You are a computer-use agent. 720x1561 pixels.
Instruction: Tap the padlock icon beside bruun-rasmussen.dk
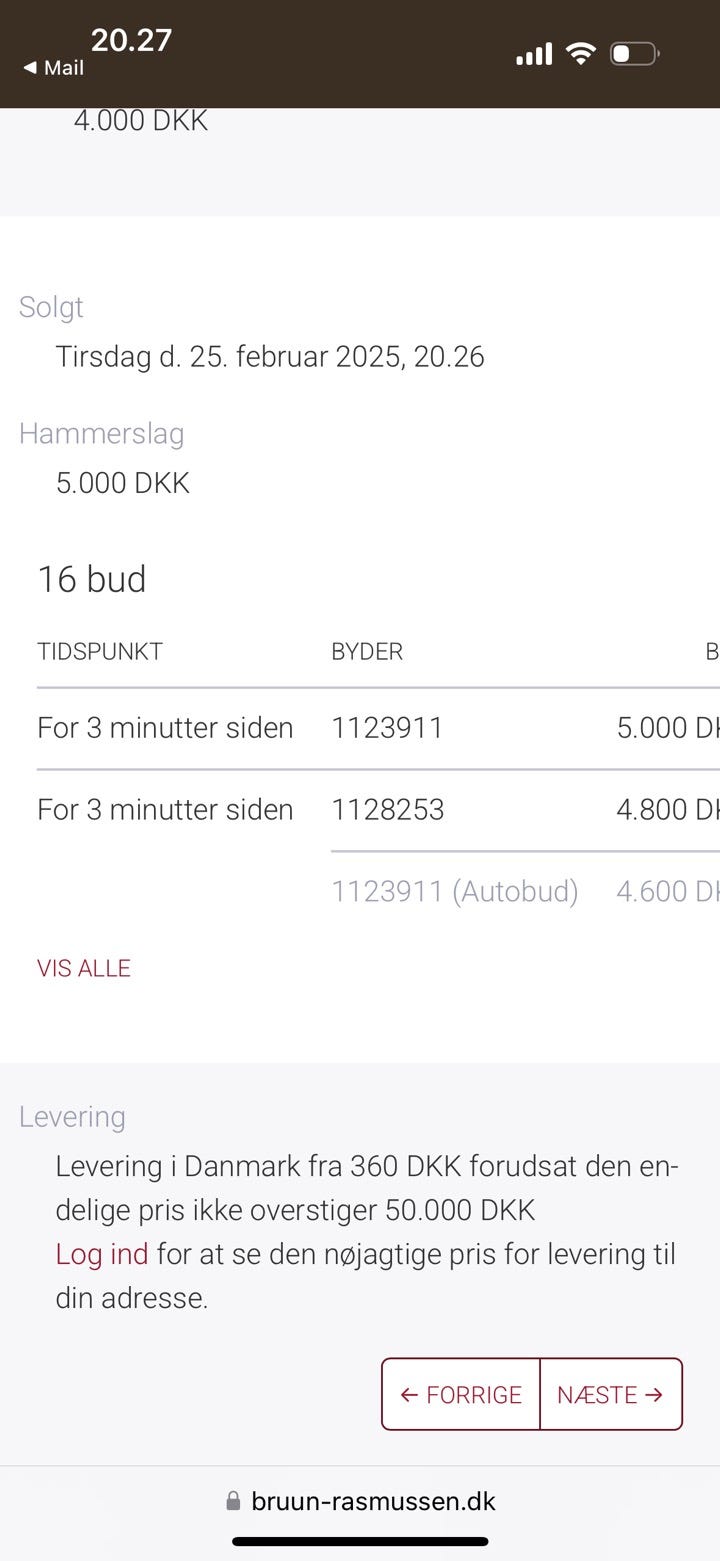click(233, 1501)
